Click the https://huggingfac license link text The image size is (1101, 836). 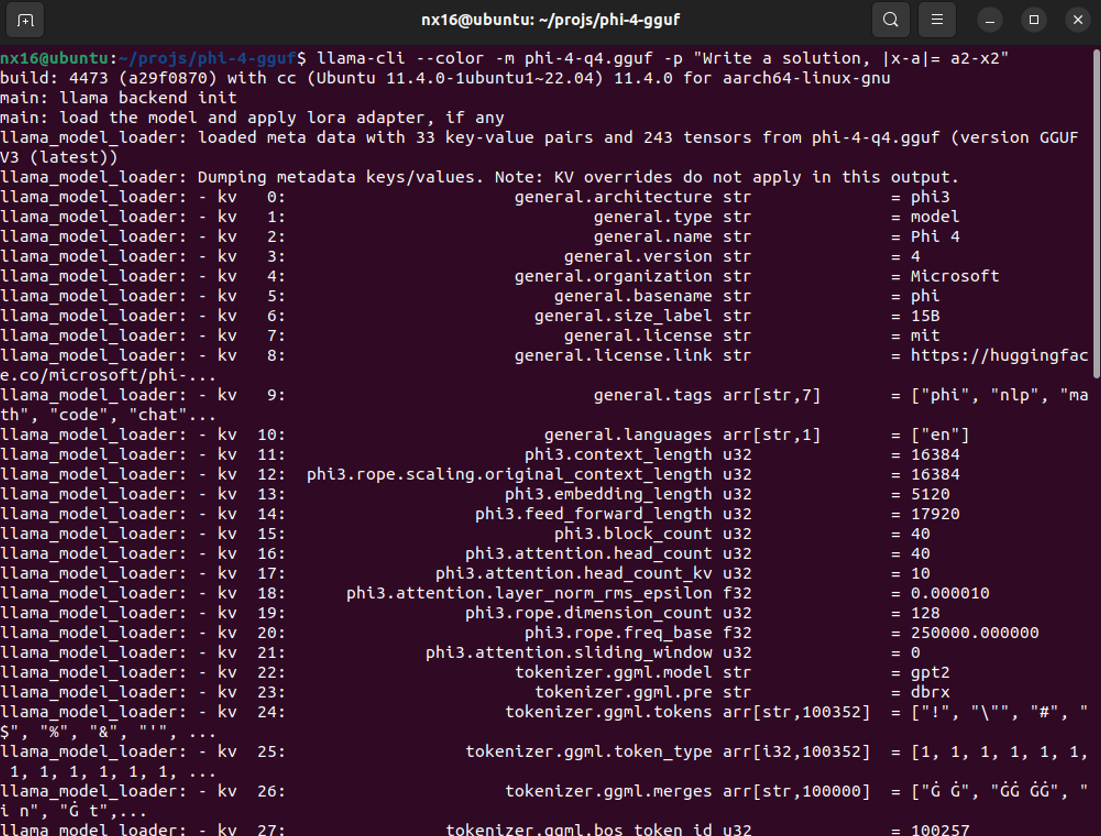[999, 355]
